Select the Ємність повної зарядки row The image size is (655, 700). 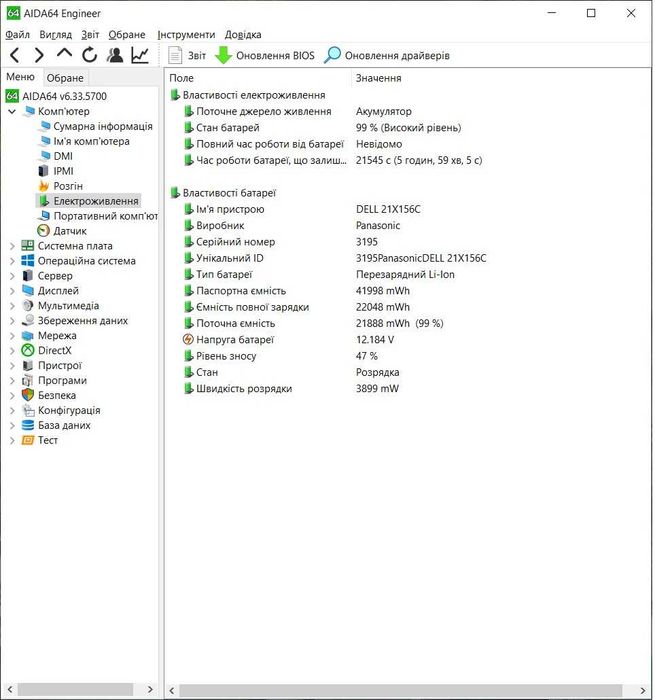point(296,307)
